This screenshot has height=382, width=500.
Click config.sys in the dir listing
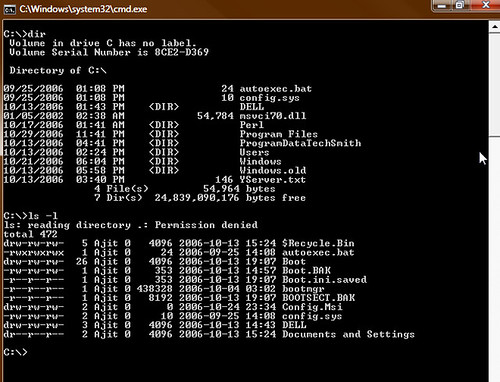(x=270, y=98)
